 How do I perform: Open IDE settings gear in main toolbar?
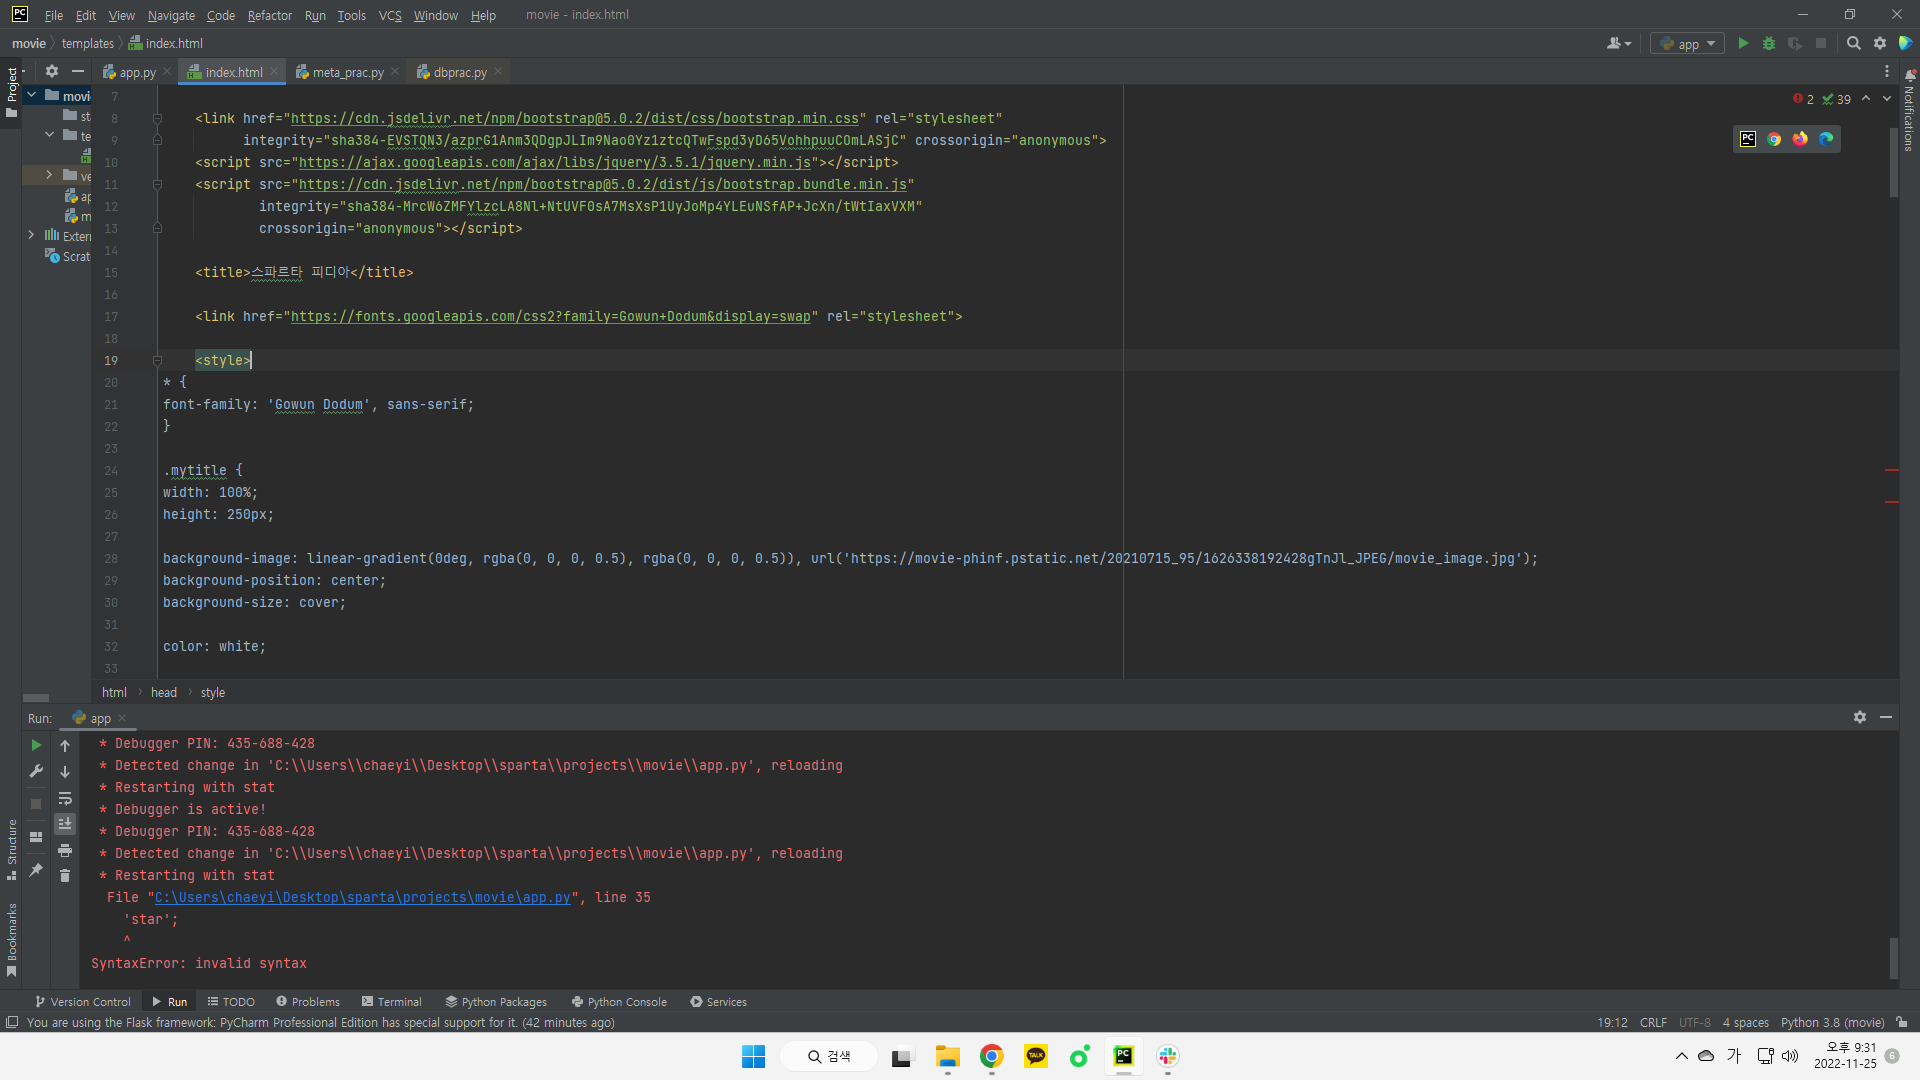(x=1880, y=44)
